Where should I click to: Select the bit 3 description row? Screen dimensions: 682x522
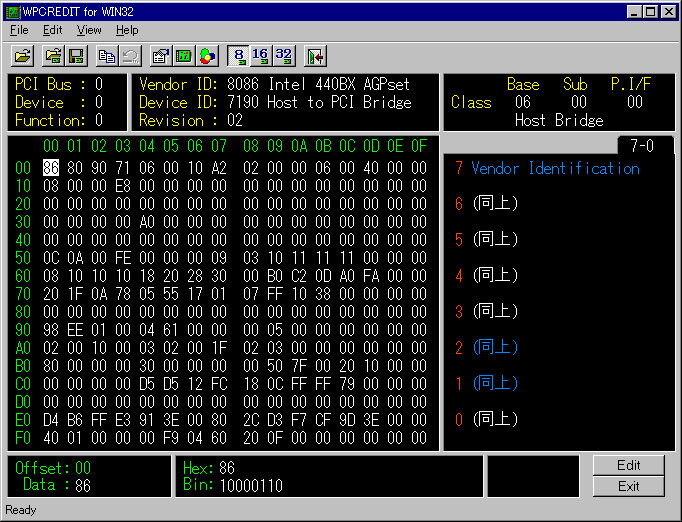pos(486,311)
